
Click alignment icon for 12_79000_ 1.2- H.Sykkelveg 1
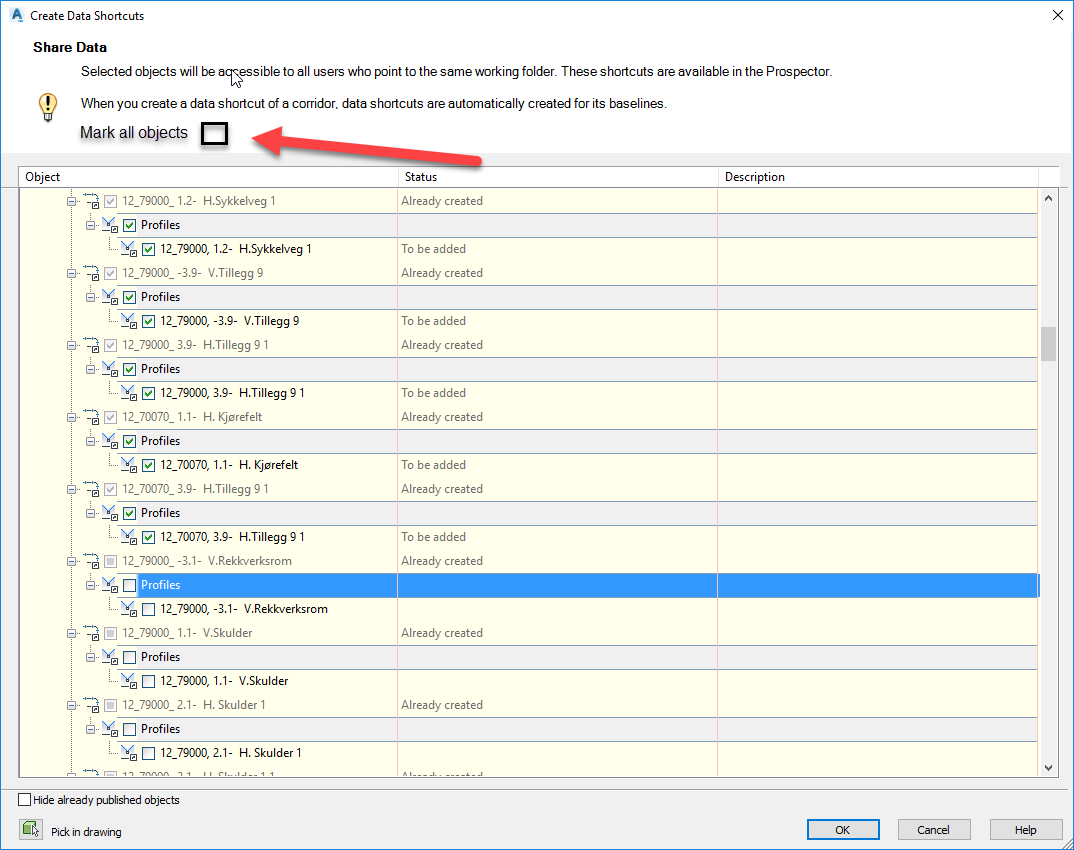[92, 201]
